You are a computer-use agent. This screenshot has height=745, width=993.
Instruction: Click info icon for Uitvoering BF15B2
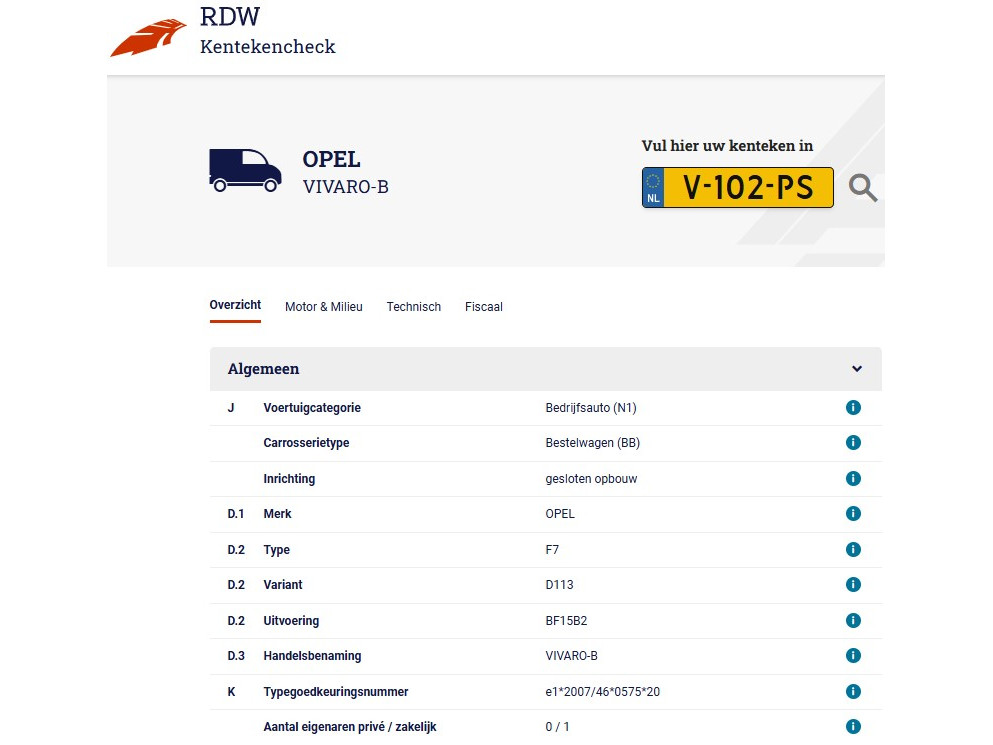point(853,621)
